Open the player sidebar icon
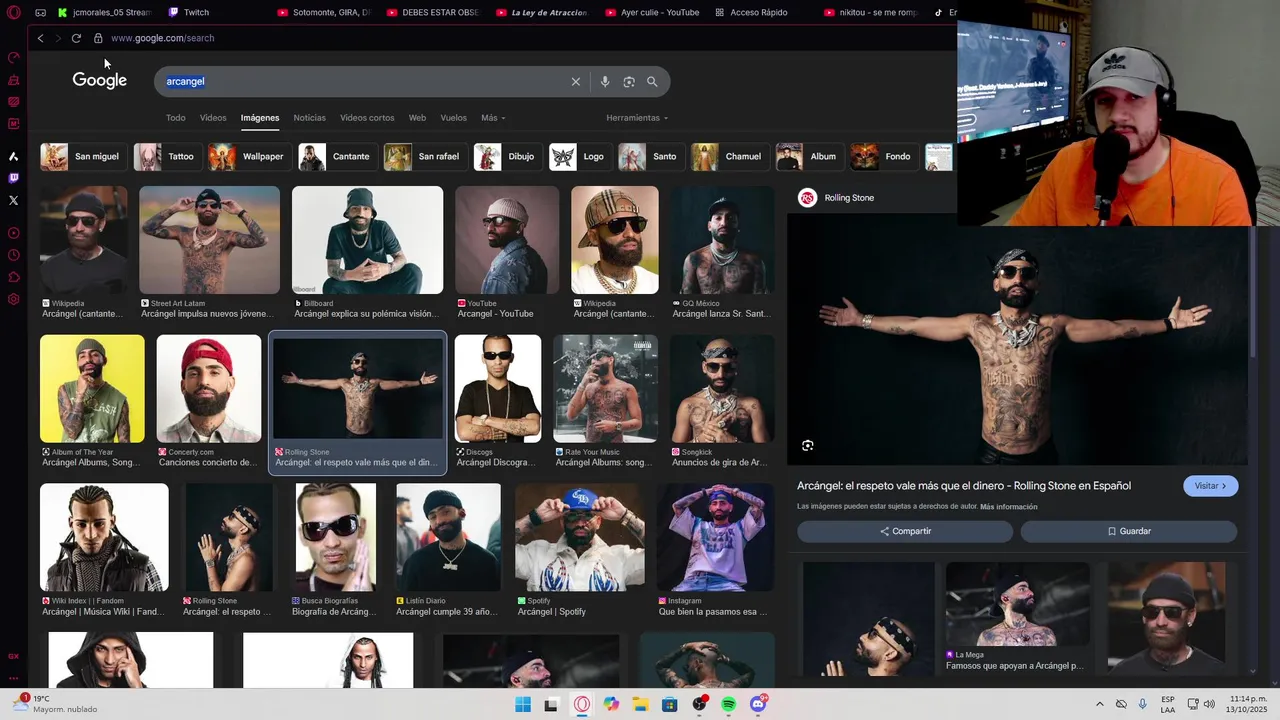The width and height of the screenshot is (1280, 720). click(14, 233)
